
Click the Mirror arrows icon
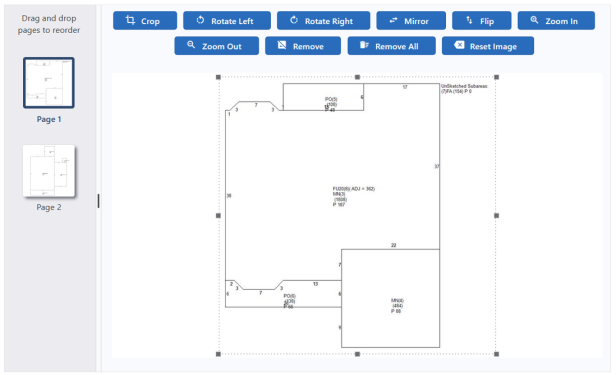(x=393, y=20)
